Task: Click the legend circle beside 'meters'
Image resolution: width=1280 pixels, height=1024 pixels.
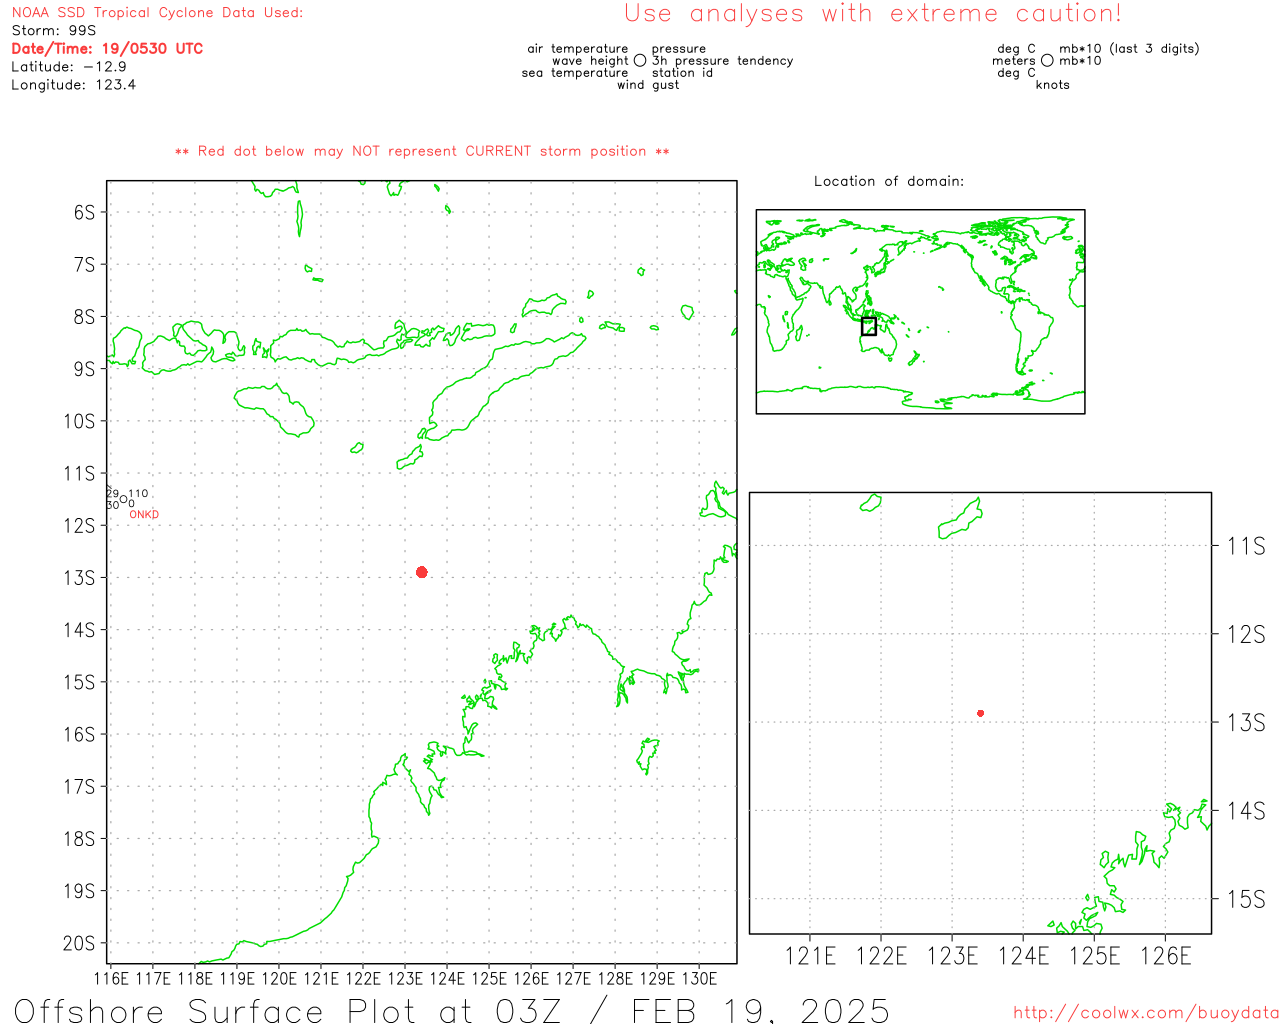Action: (1047, 61)
